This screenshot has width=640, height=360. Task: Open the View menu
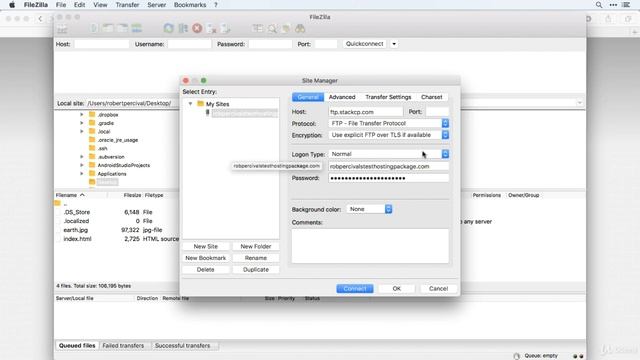pyautogui.click(x=100, y=5)
